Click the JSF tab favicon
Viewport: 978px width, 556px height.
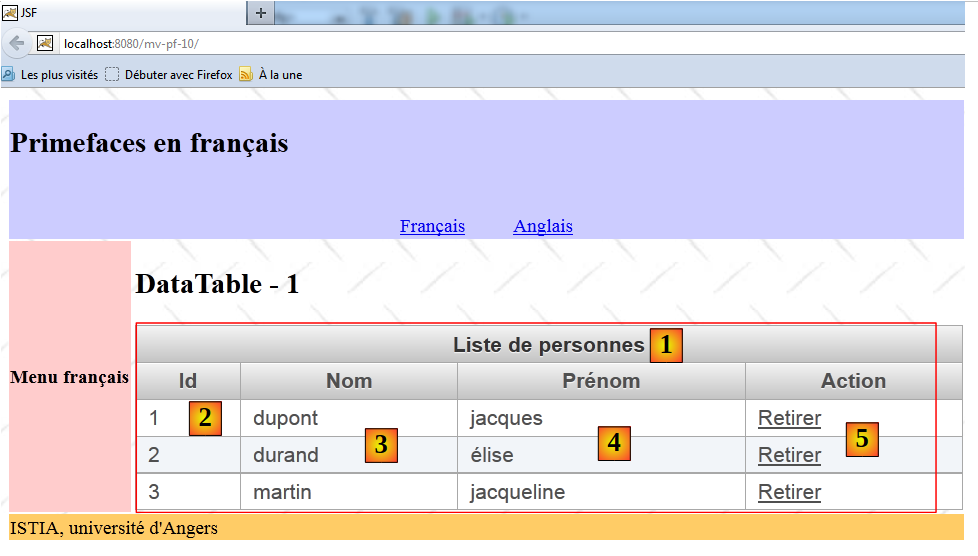[x=10, y=12]
